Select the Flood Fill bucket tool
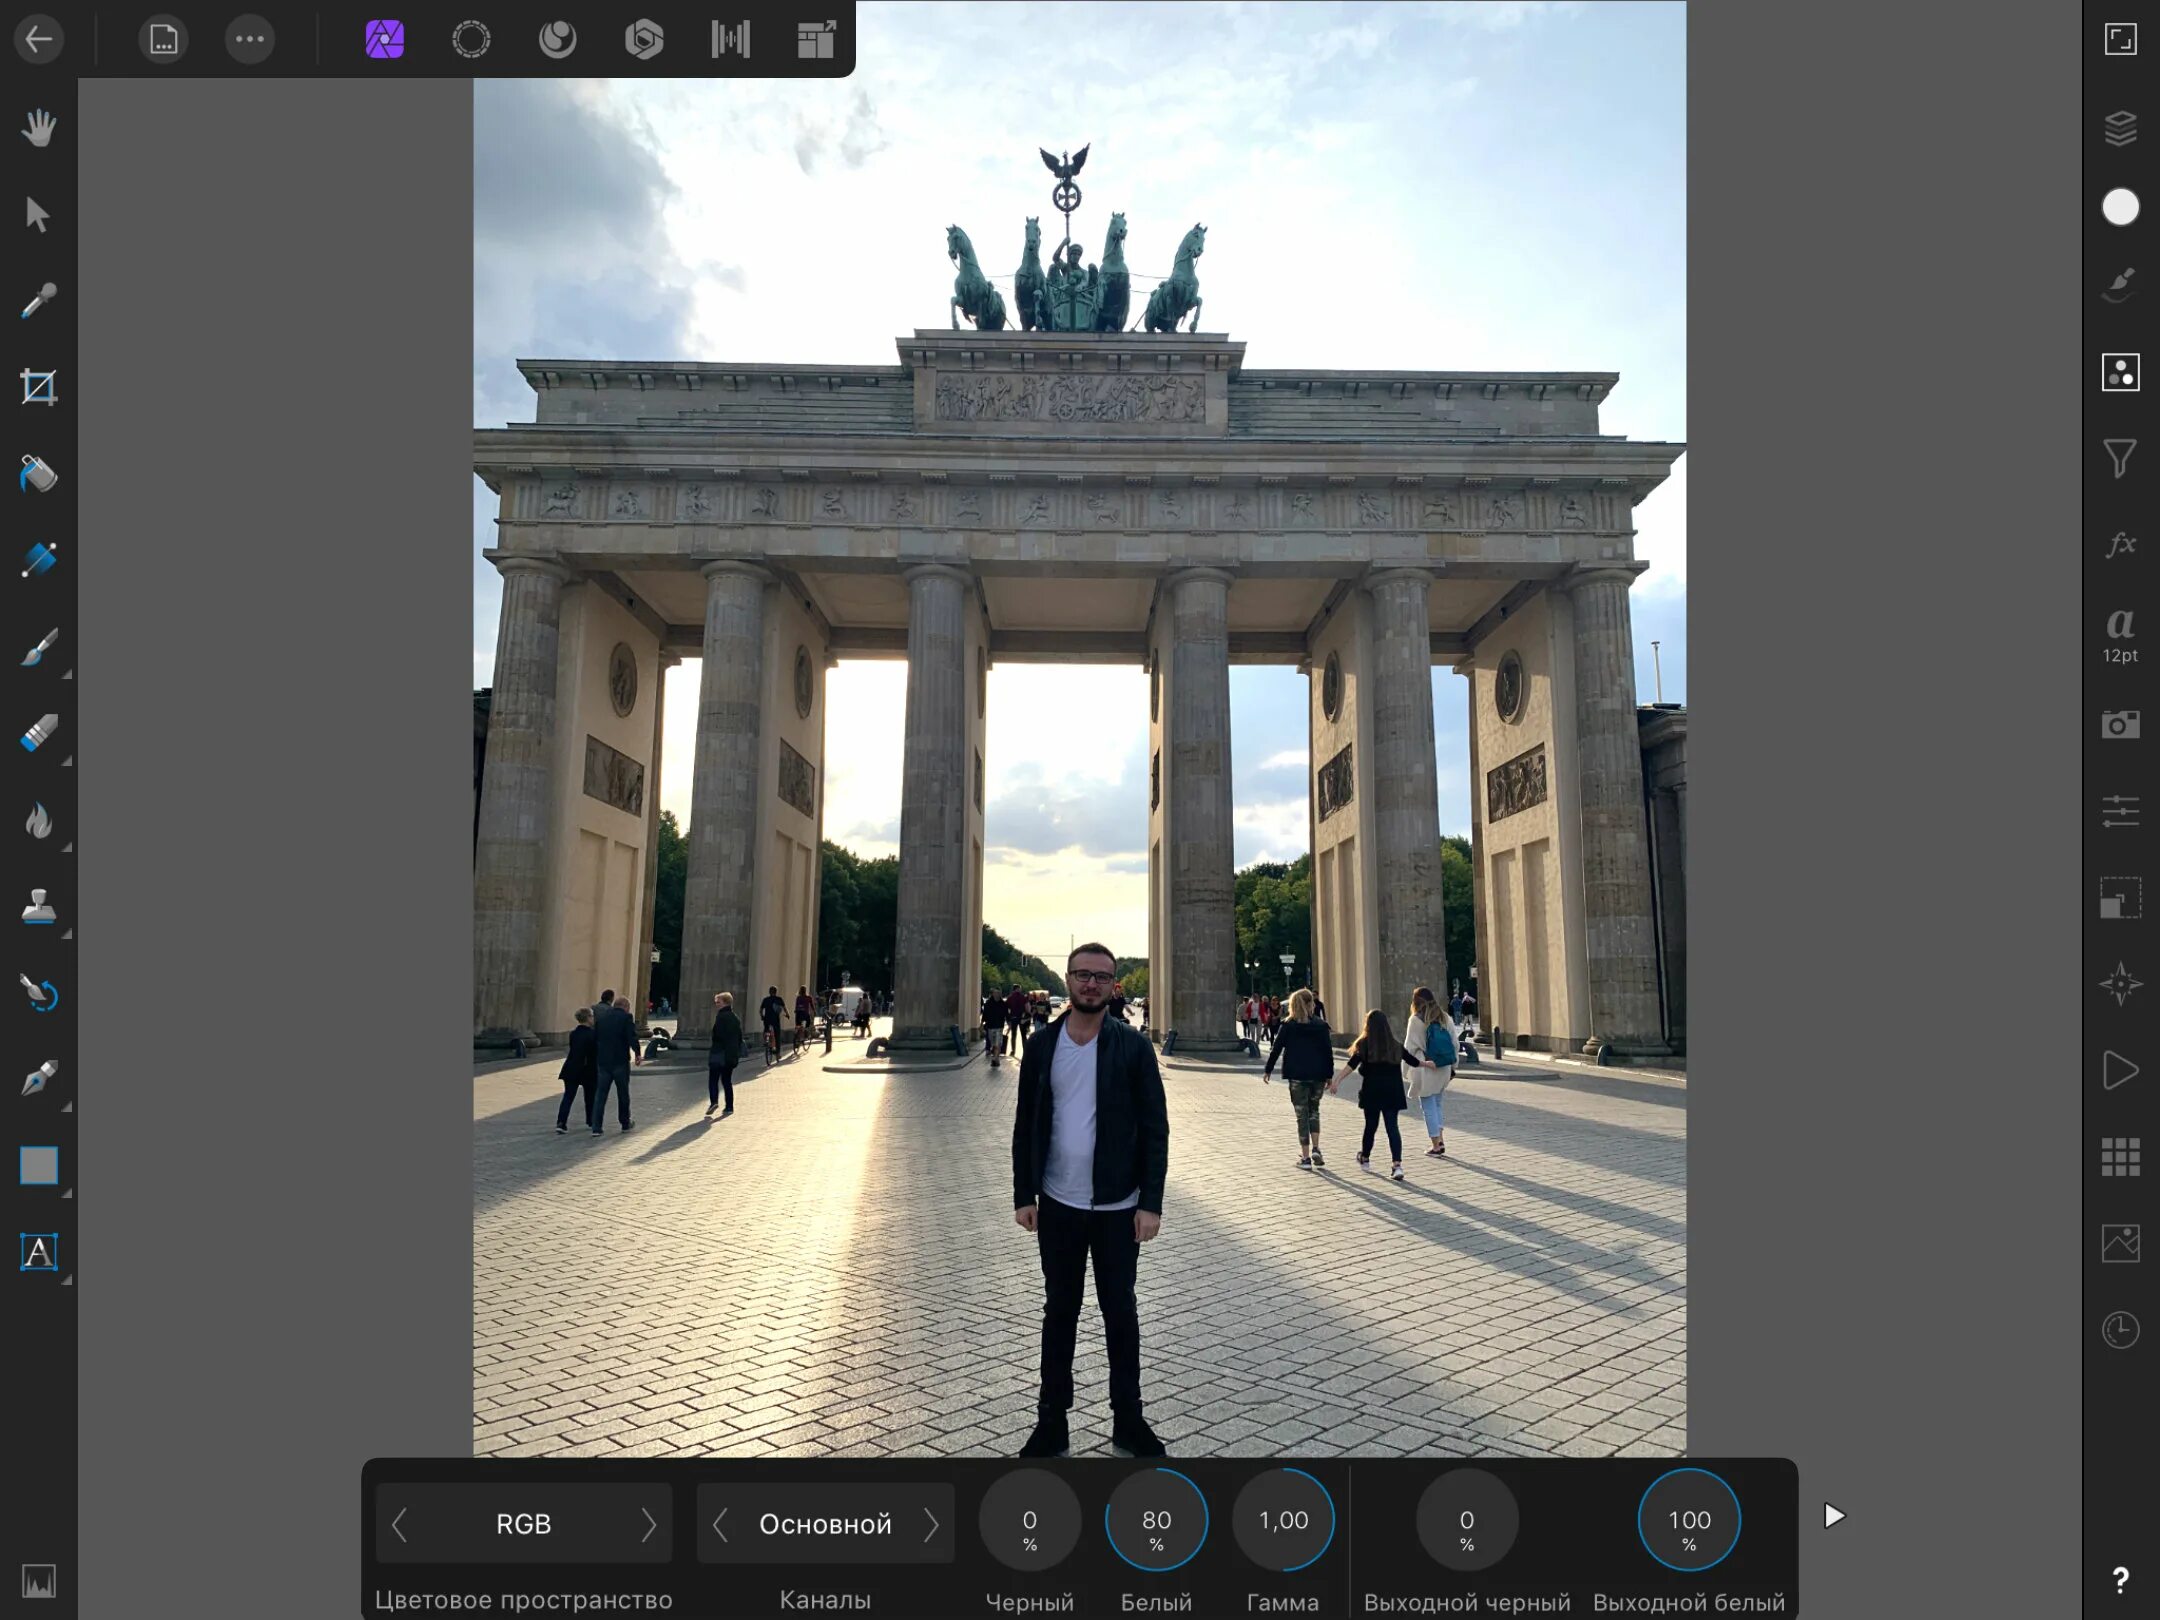This screenshot has width=2160, height=1620. pos(38,474)
